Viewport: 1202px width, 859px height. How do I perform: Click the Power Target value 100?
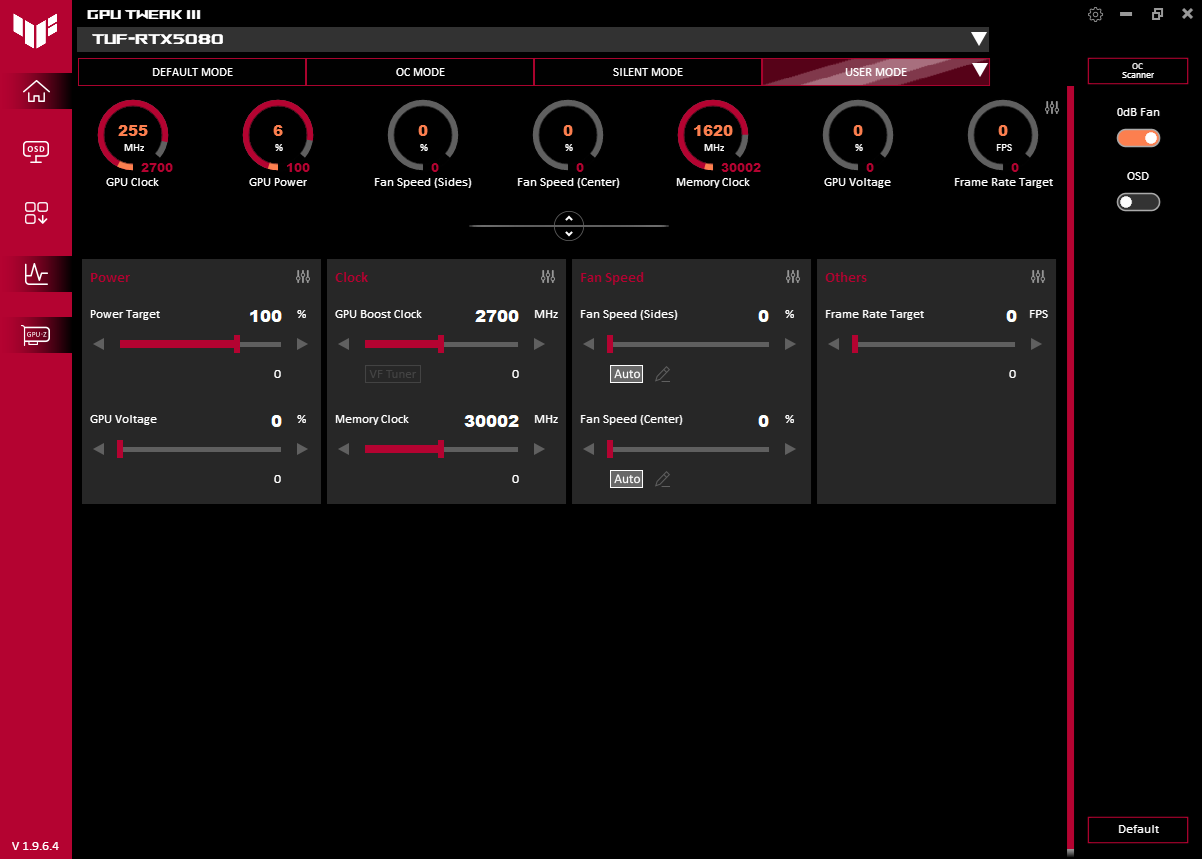[265, 316]
